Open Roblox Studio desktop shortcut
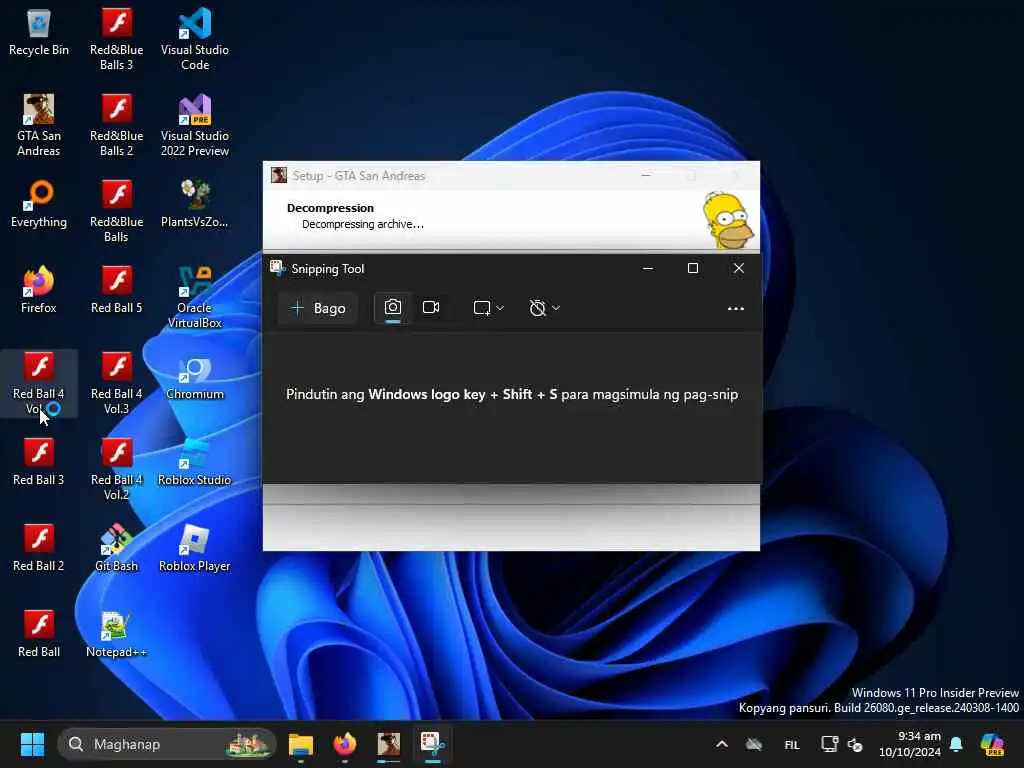Image resolution: width=1024 pixels, height=768 pixels. (x=195, y=462)
